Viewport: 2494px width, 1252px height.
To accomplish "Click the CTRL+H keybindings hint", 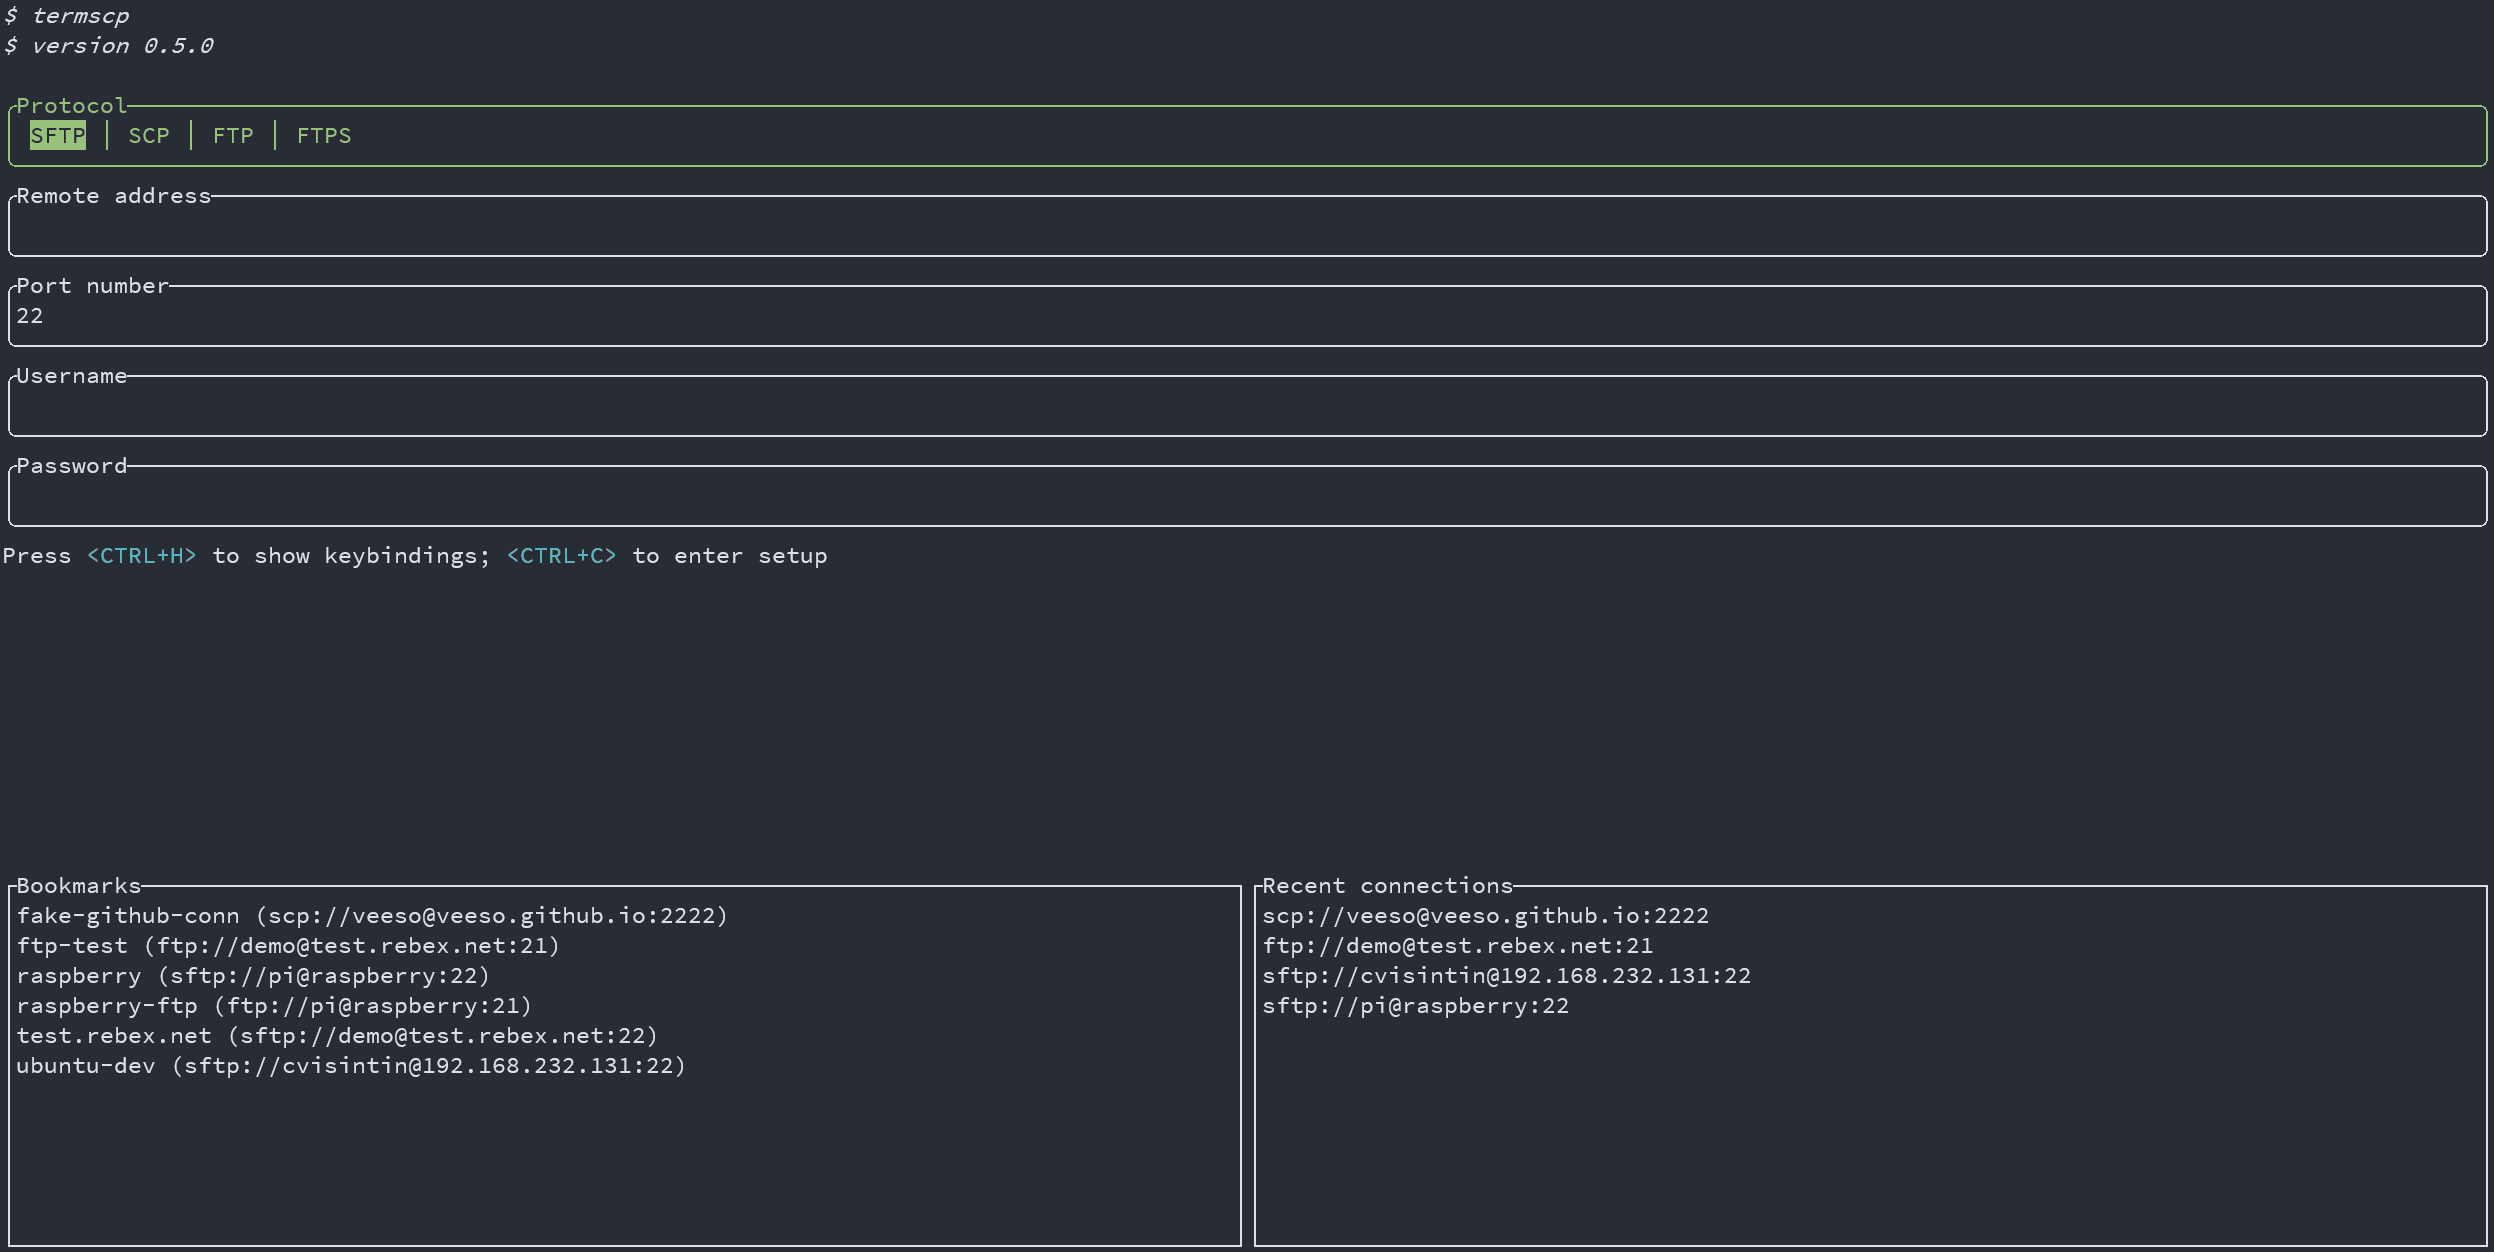I will pos(141,556).
